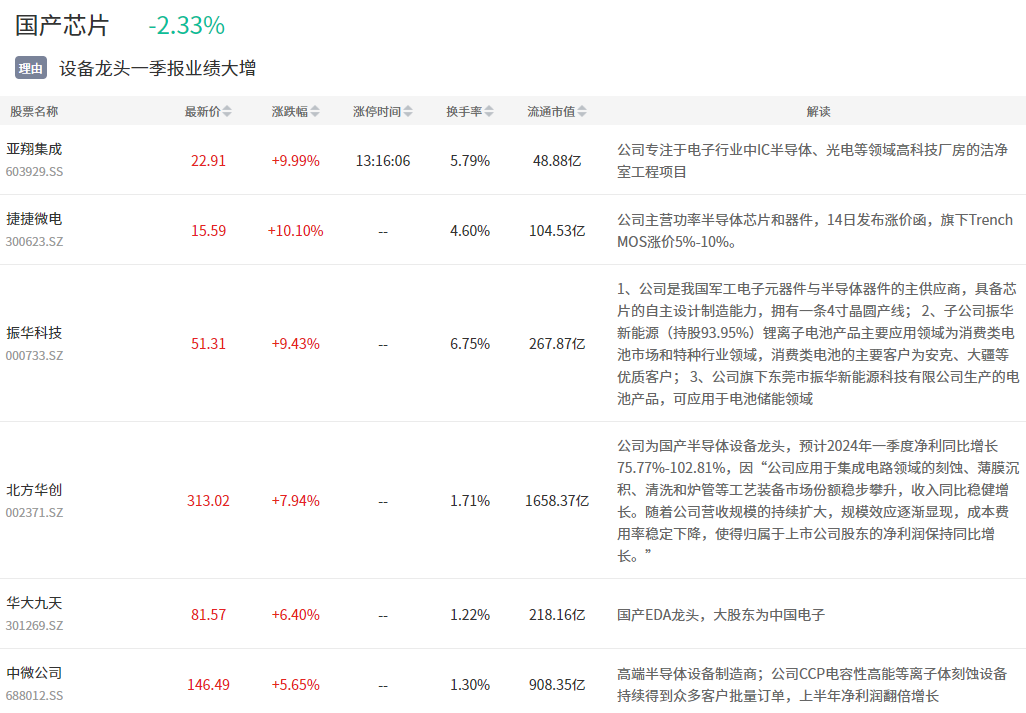
Task: Sort by 涨跌幅 column arrows
Action: (316, 112)
